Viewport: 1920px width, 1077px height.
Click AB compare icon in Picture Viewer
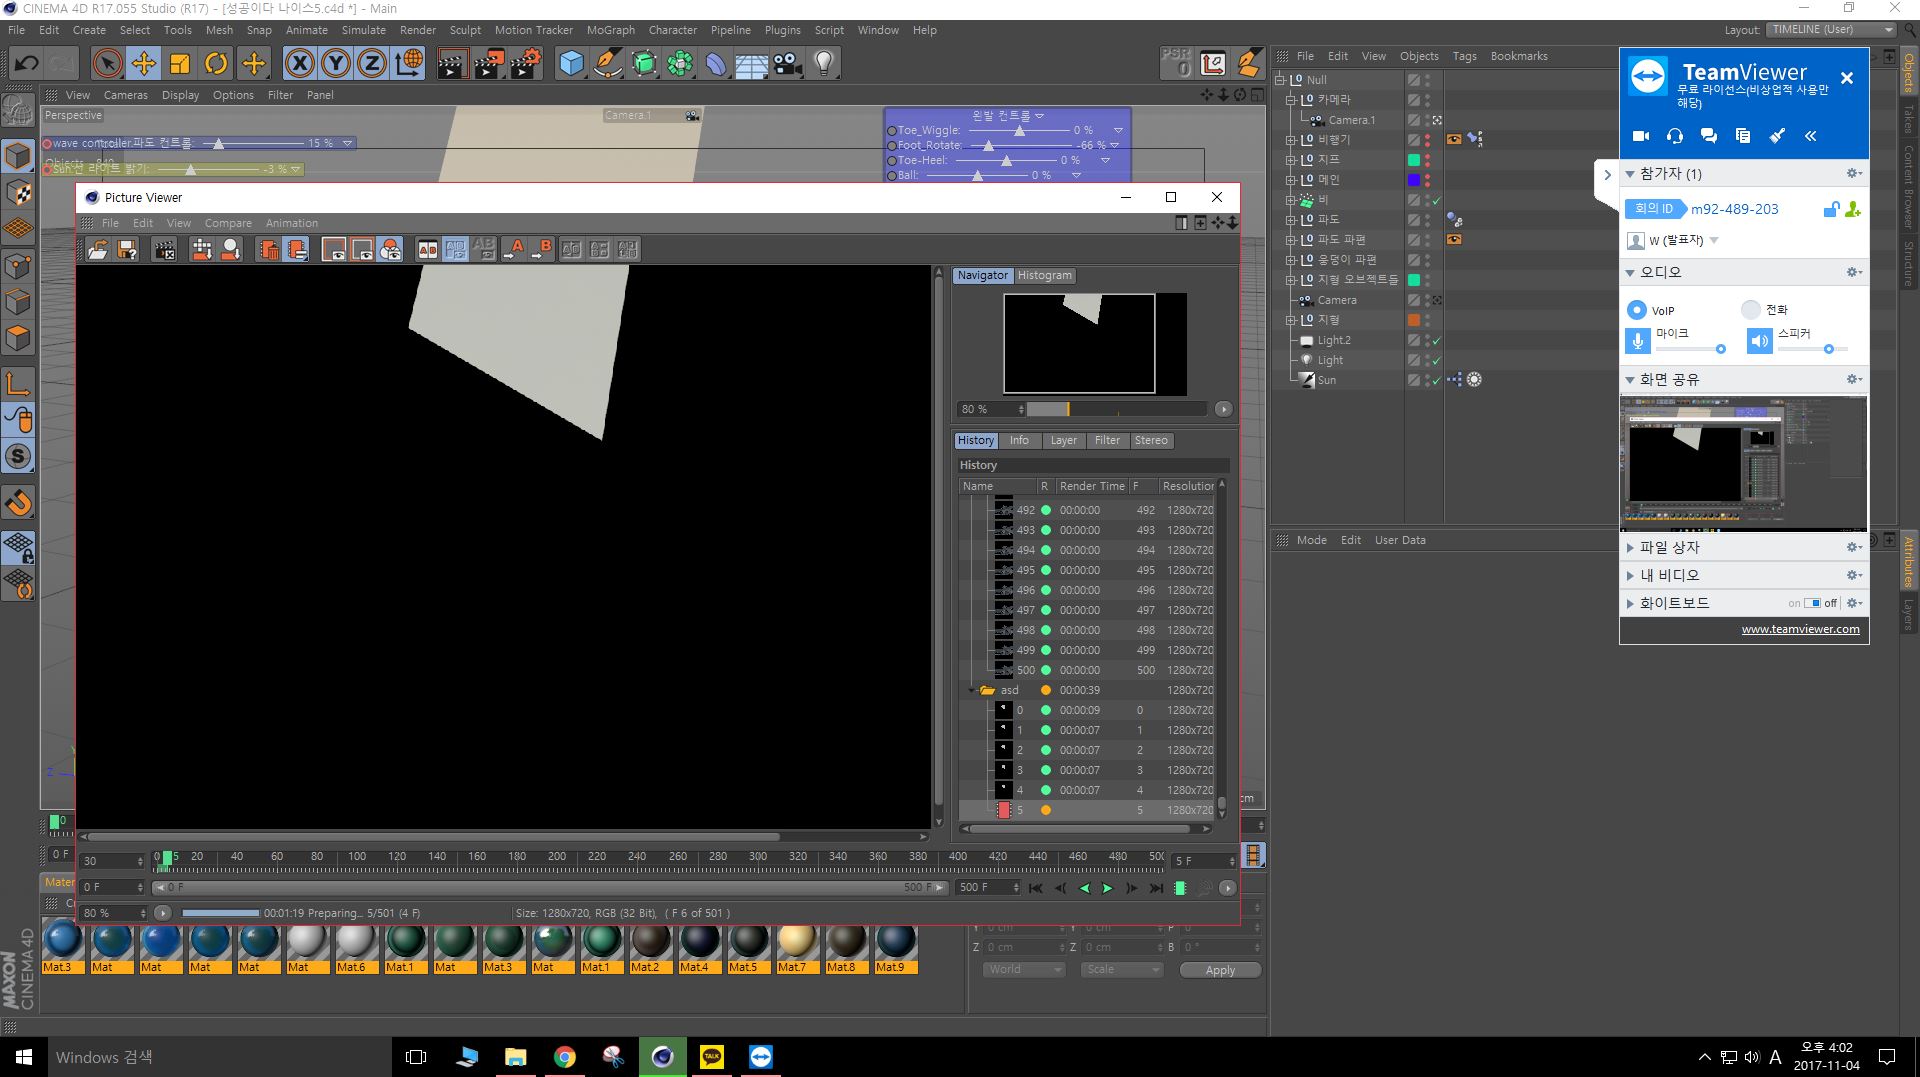coord(428,250)
